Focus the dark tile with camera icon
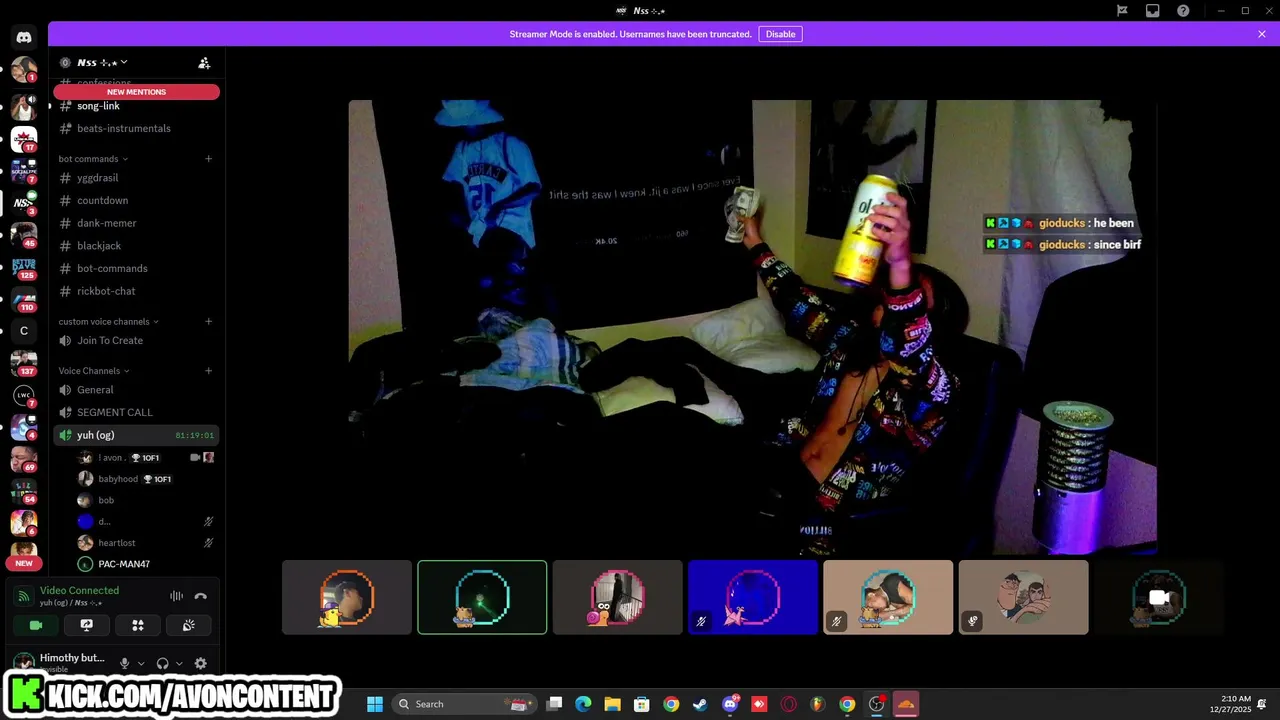1280x720 pixels. coord(1159,597)
